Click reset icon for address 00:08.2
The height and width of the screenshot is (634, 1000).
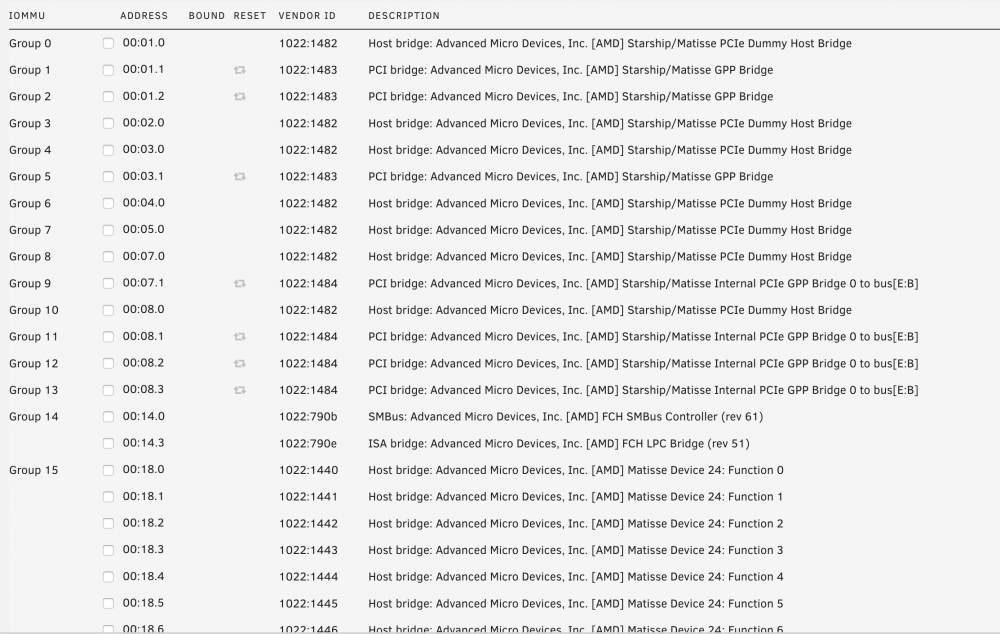(x=240, y=364)
